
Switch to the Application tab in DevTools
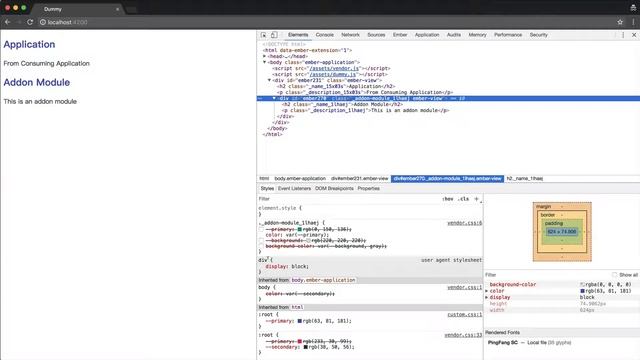point(427,35)
